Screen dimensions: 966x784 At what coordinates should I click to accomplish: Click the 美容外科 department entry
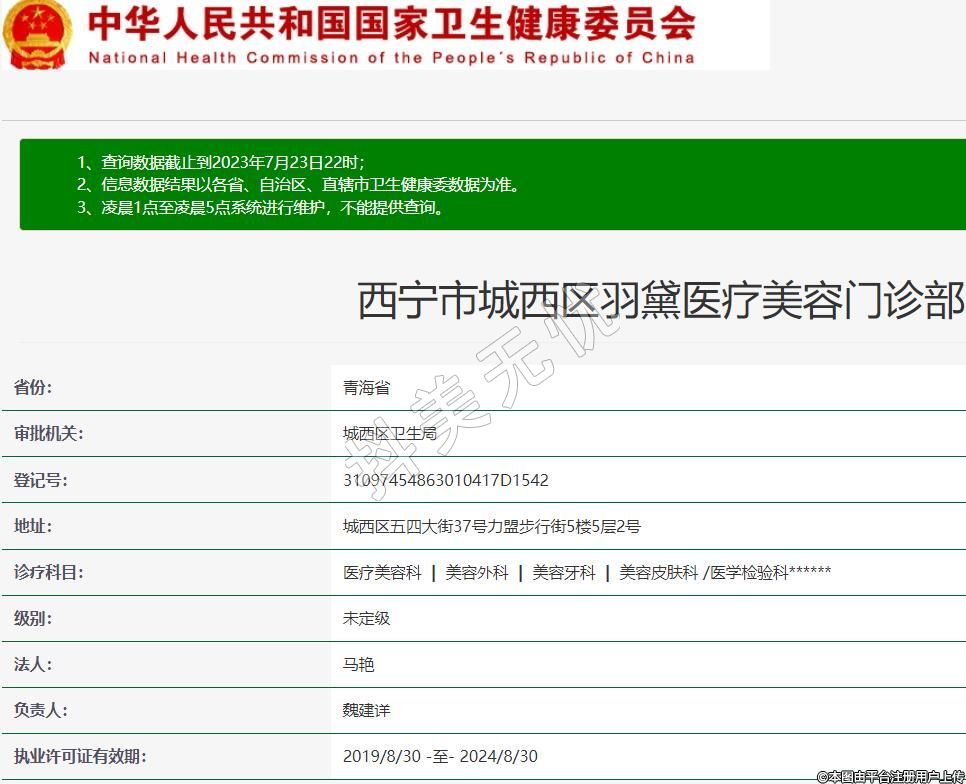[x=477, y=572]
